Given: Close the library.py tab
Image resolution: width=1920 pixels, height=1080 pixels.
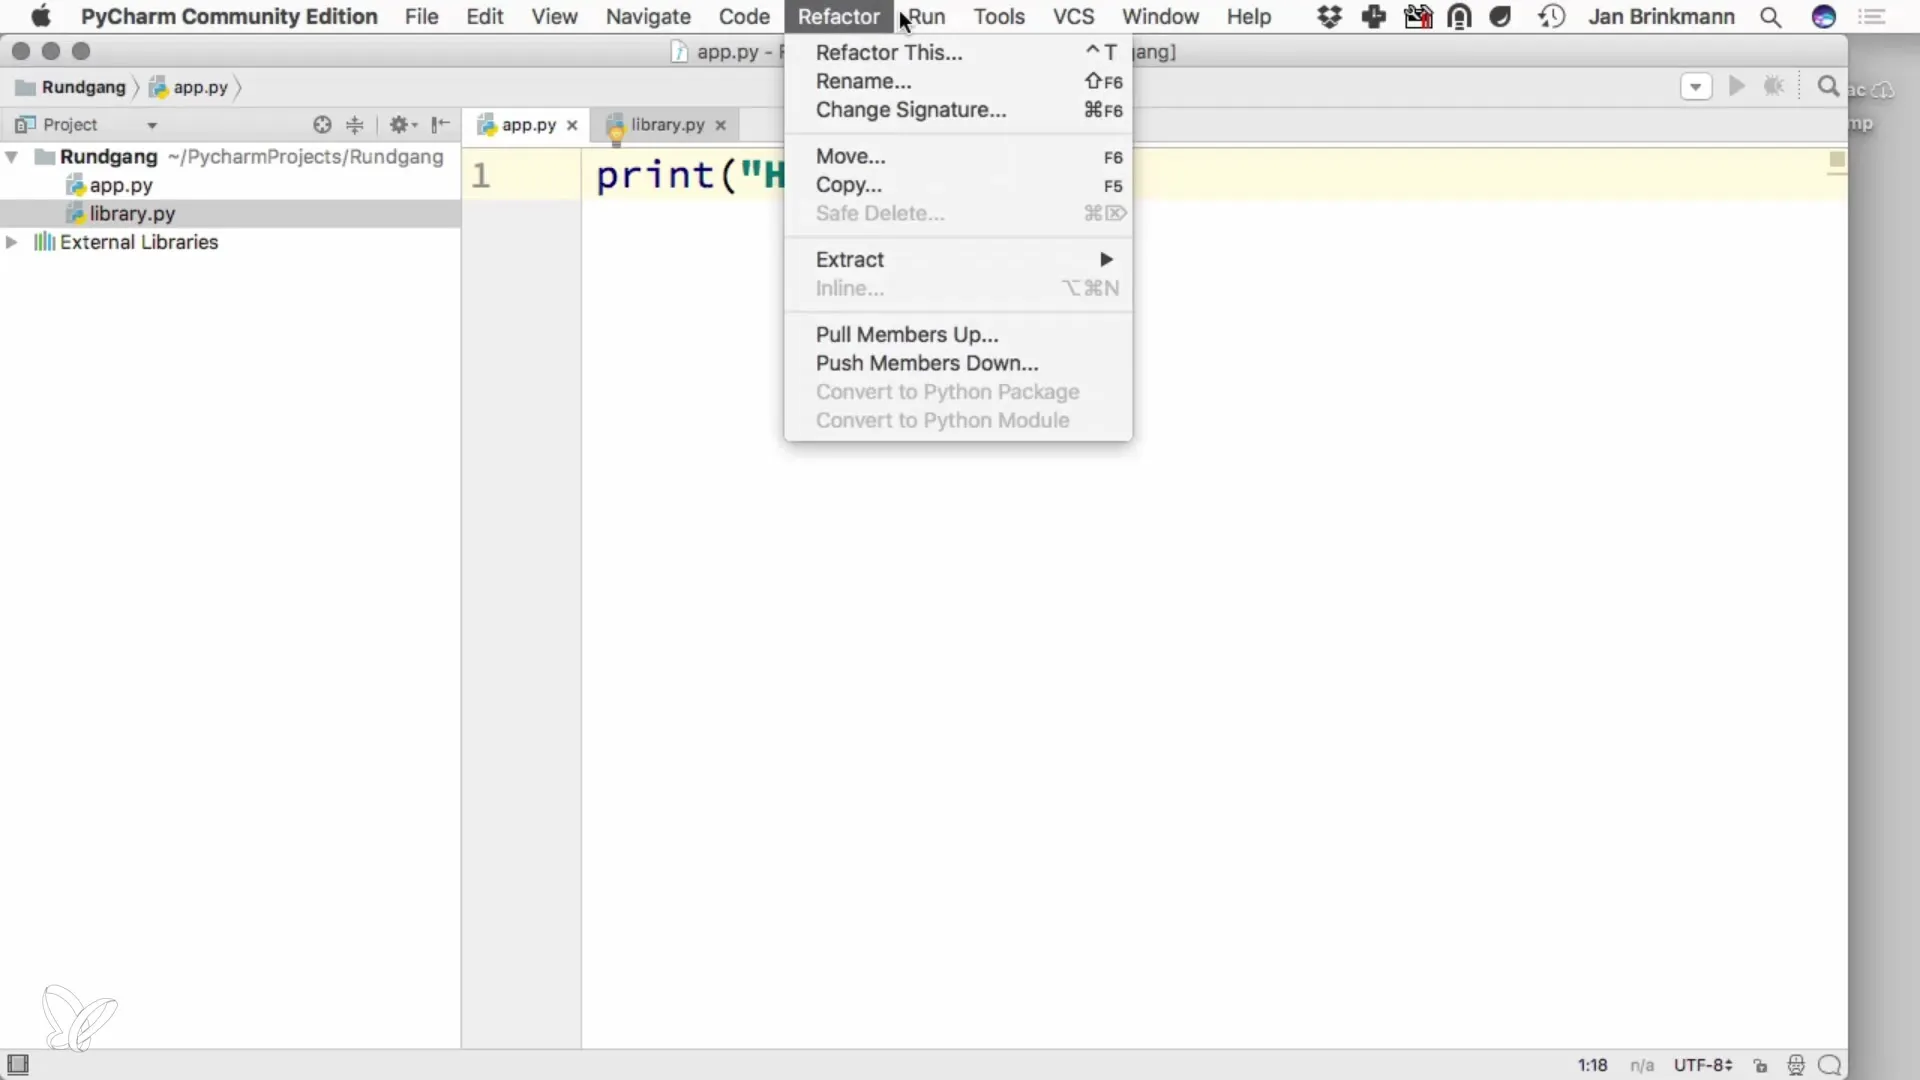Looking at the screenshot, I should pos(720,126).
